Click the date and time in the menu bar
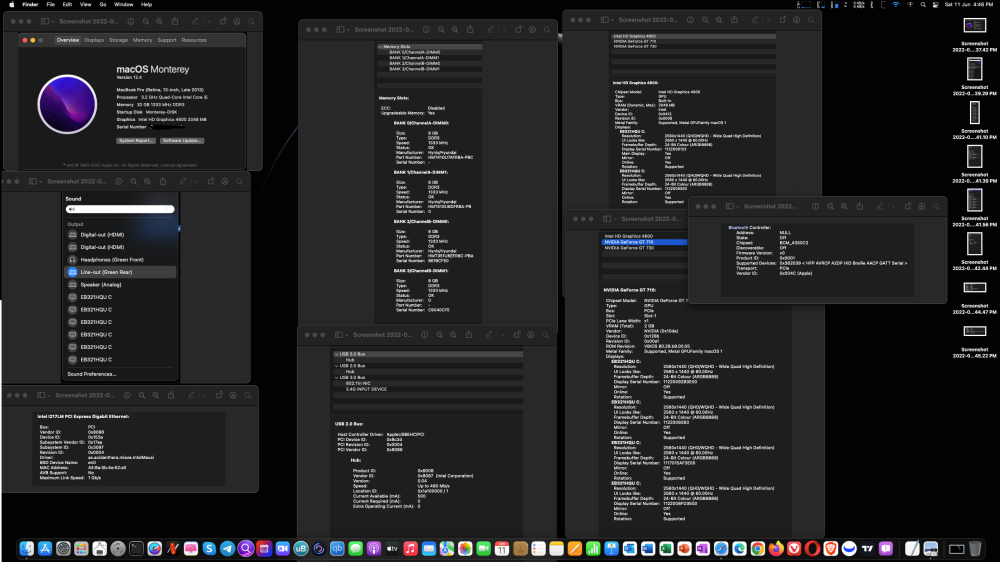This screenshot has height=562, width=1000. (x=969, y=4)
